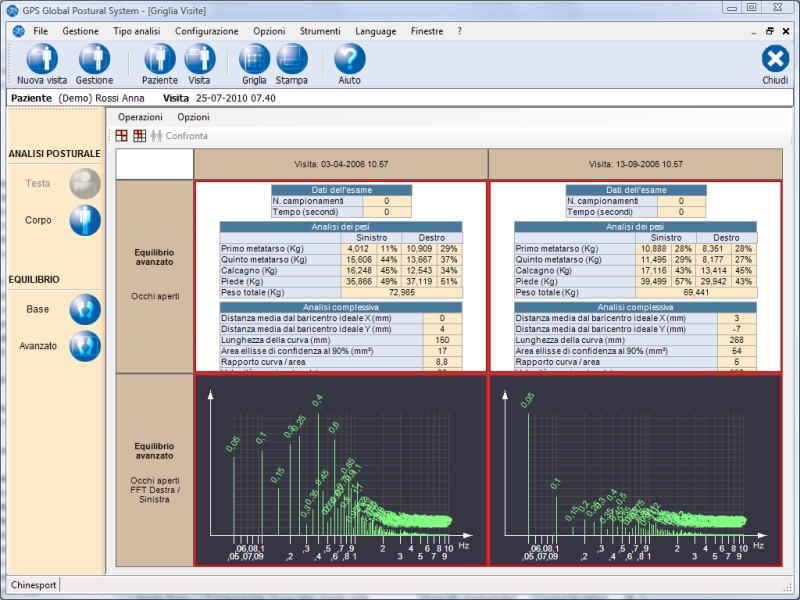Click the Chiudi close icon

click(x=775, y=59)
